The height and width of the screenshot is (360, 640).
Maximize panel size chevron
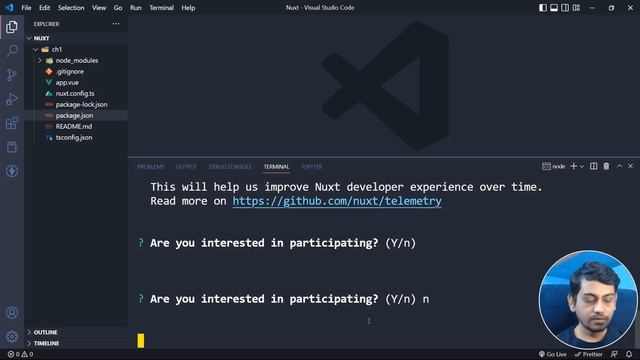(x=619, y=166)
